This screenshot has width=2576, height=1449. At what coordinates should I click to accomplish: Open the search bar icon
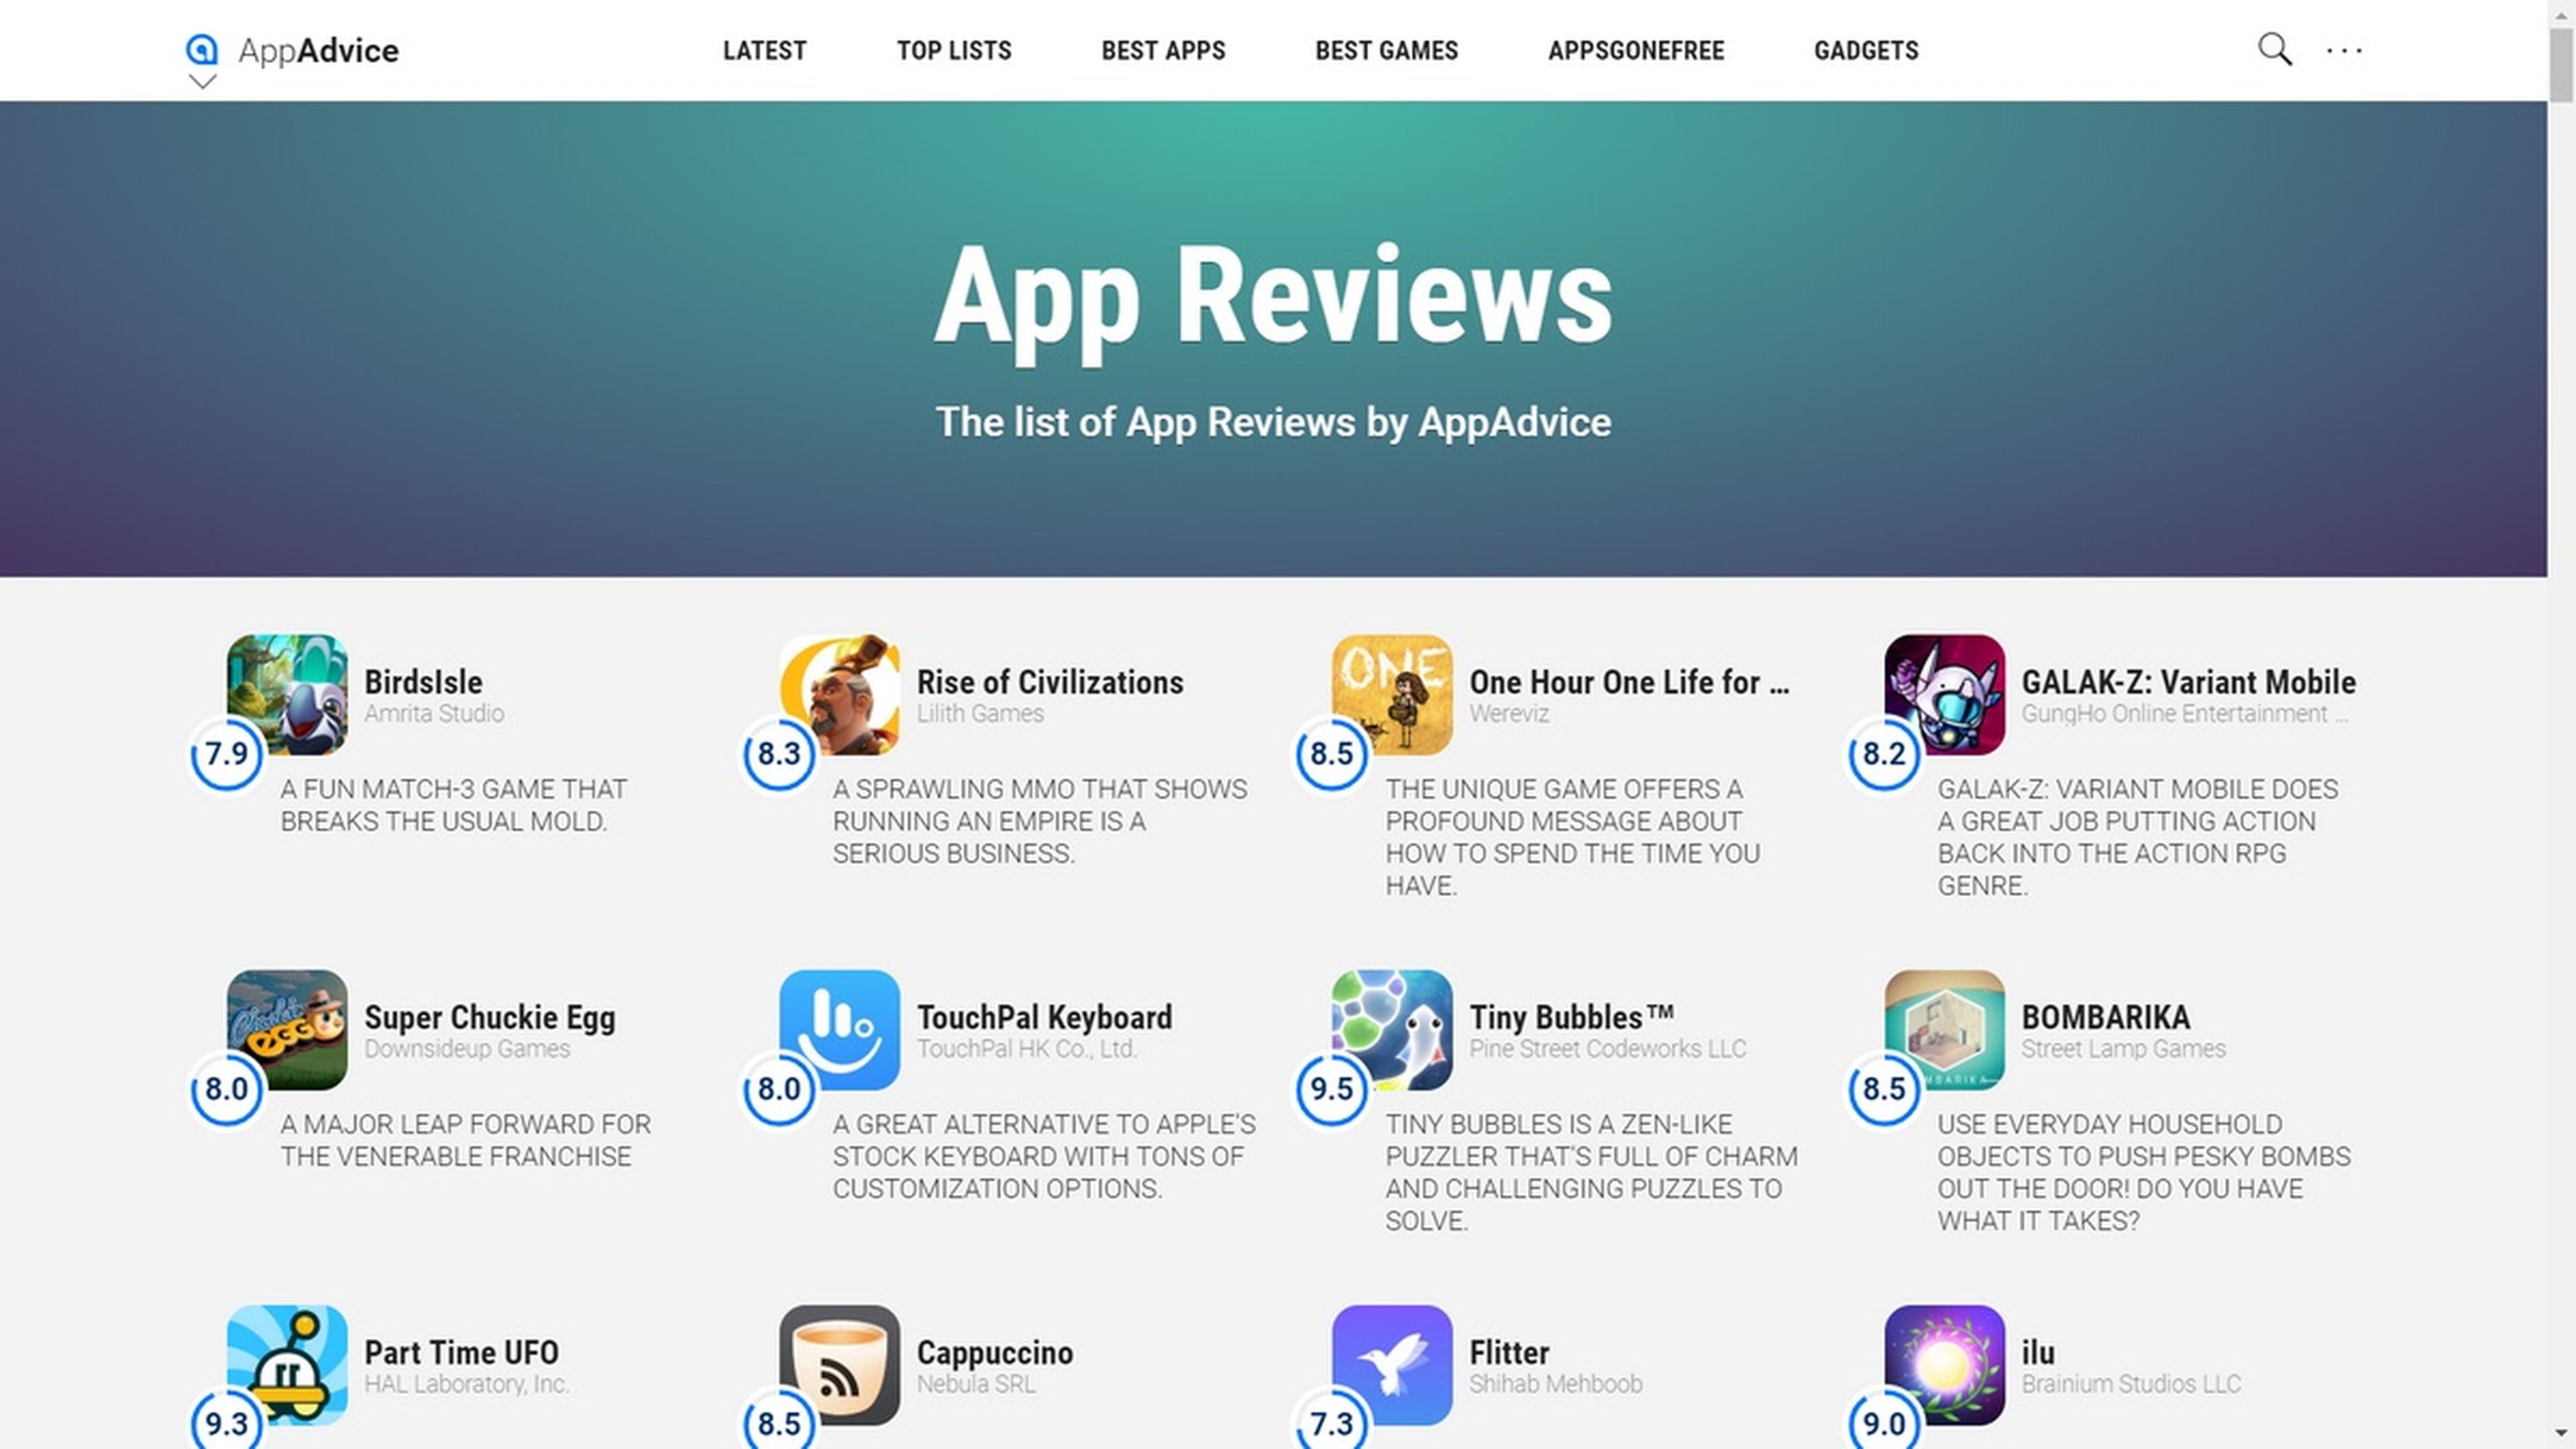pos(2275,50)
